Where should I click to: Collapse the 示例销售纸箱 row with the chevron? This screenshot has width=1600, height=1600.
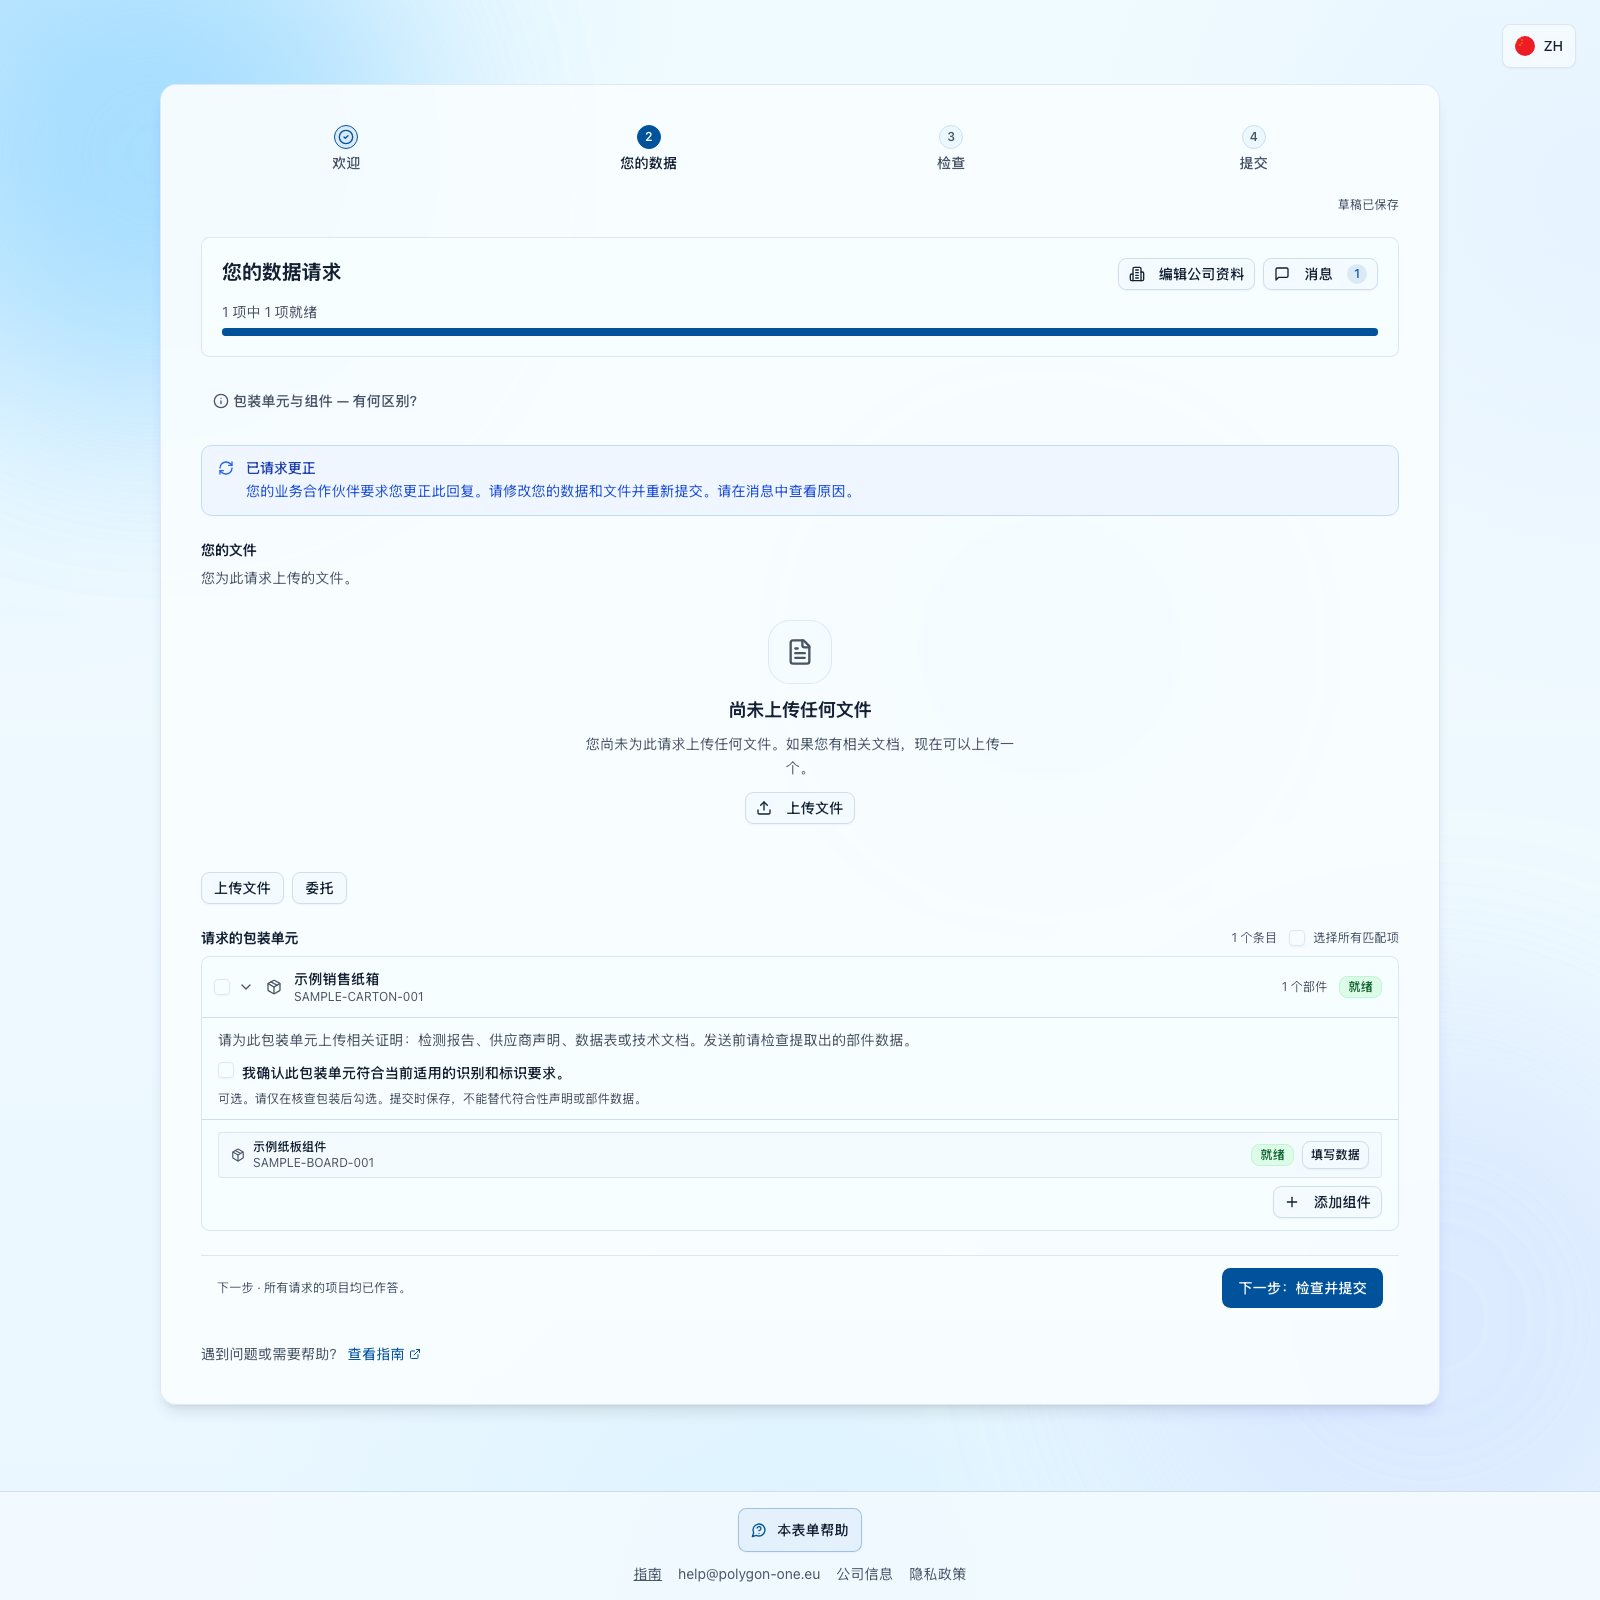click(246, 987)
